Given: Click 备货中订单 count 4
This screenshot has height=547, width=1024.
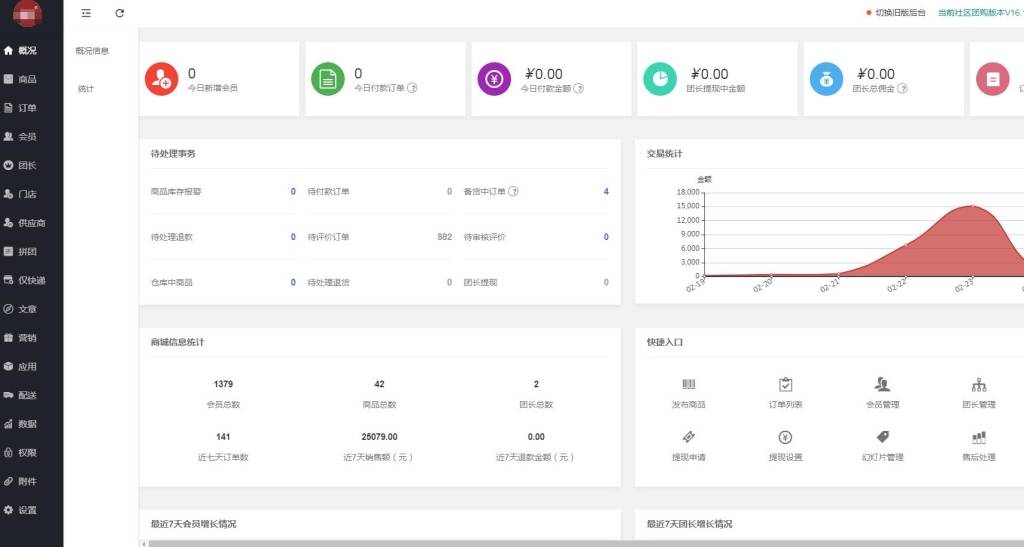Looking at the screenshot, I should [x=606, y=191].
